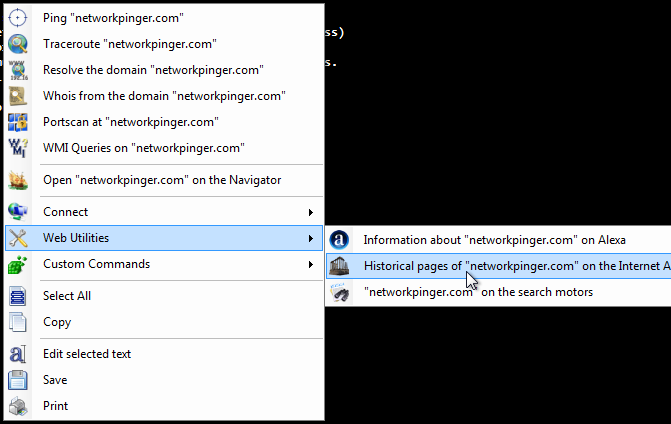This screenshot has width=671, height=424.
Task: Click the Custom Commands green cubes icon
Action: 18,264
